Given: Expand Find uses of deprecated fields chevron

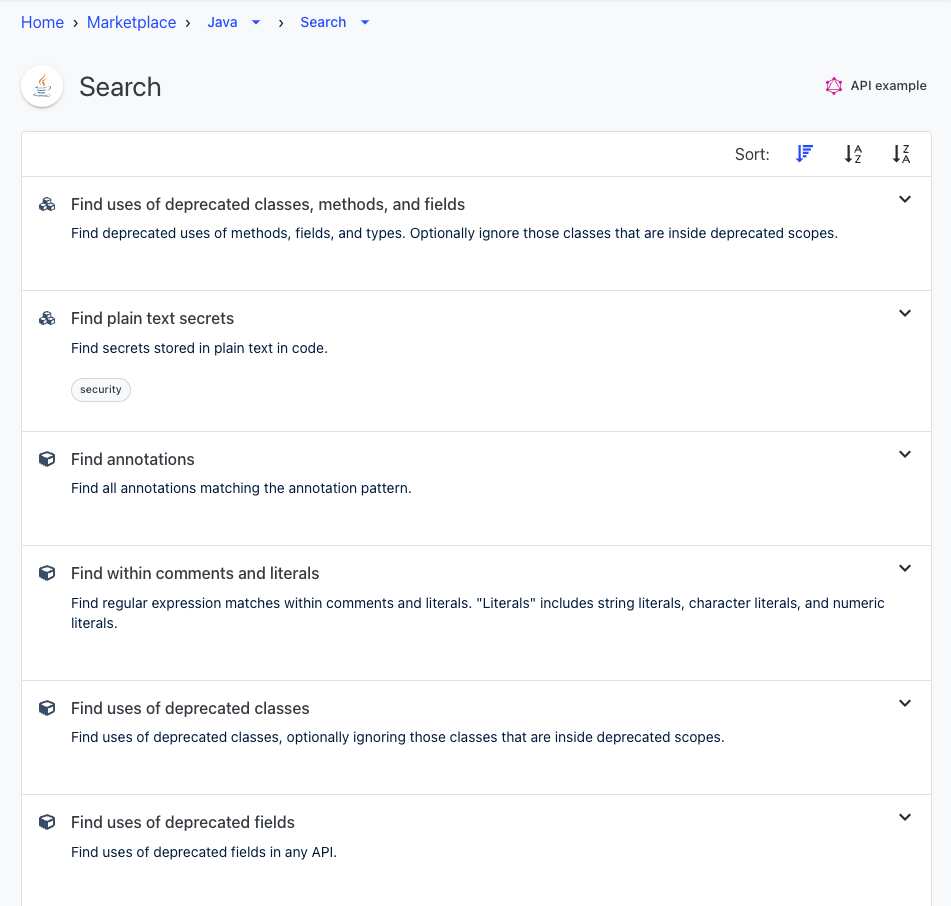Looking at the screenshot, I should pyautogui.click(x=904, y=817).
